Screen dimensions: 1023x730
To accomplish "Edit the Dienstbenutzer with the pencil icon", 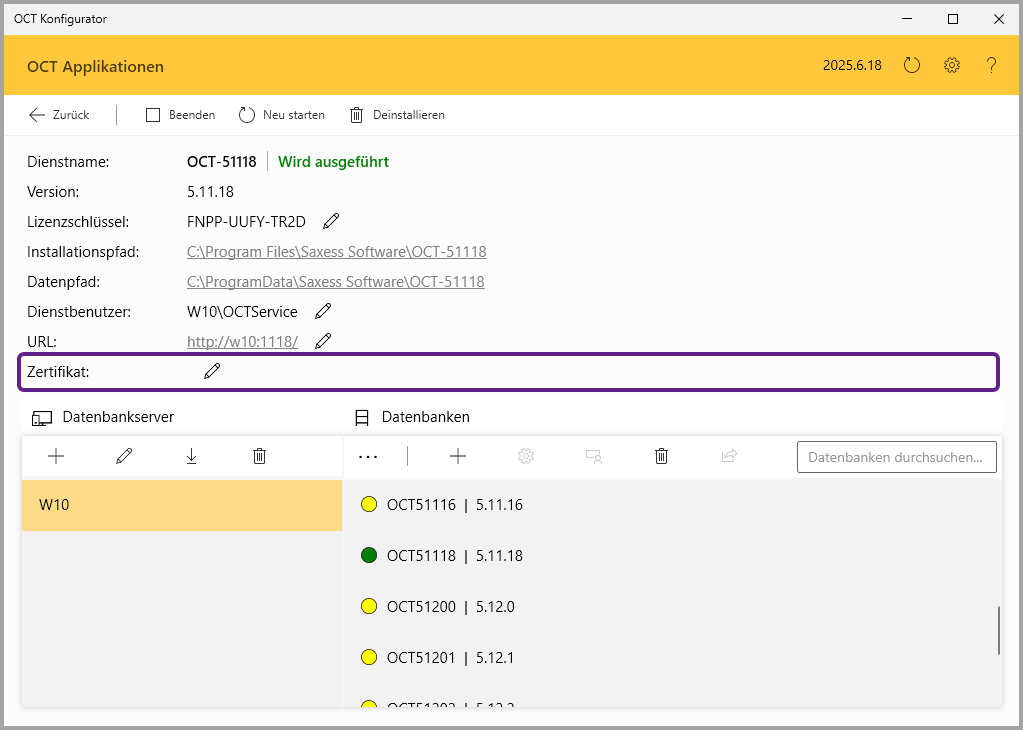I will coord(323,311).
